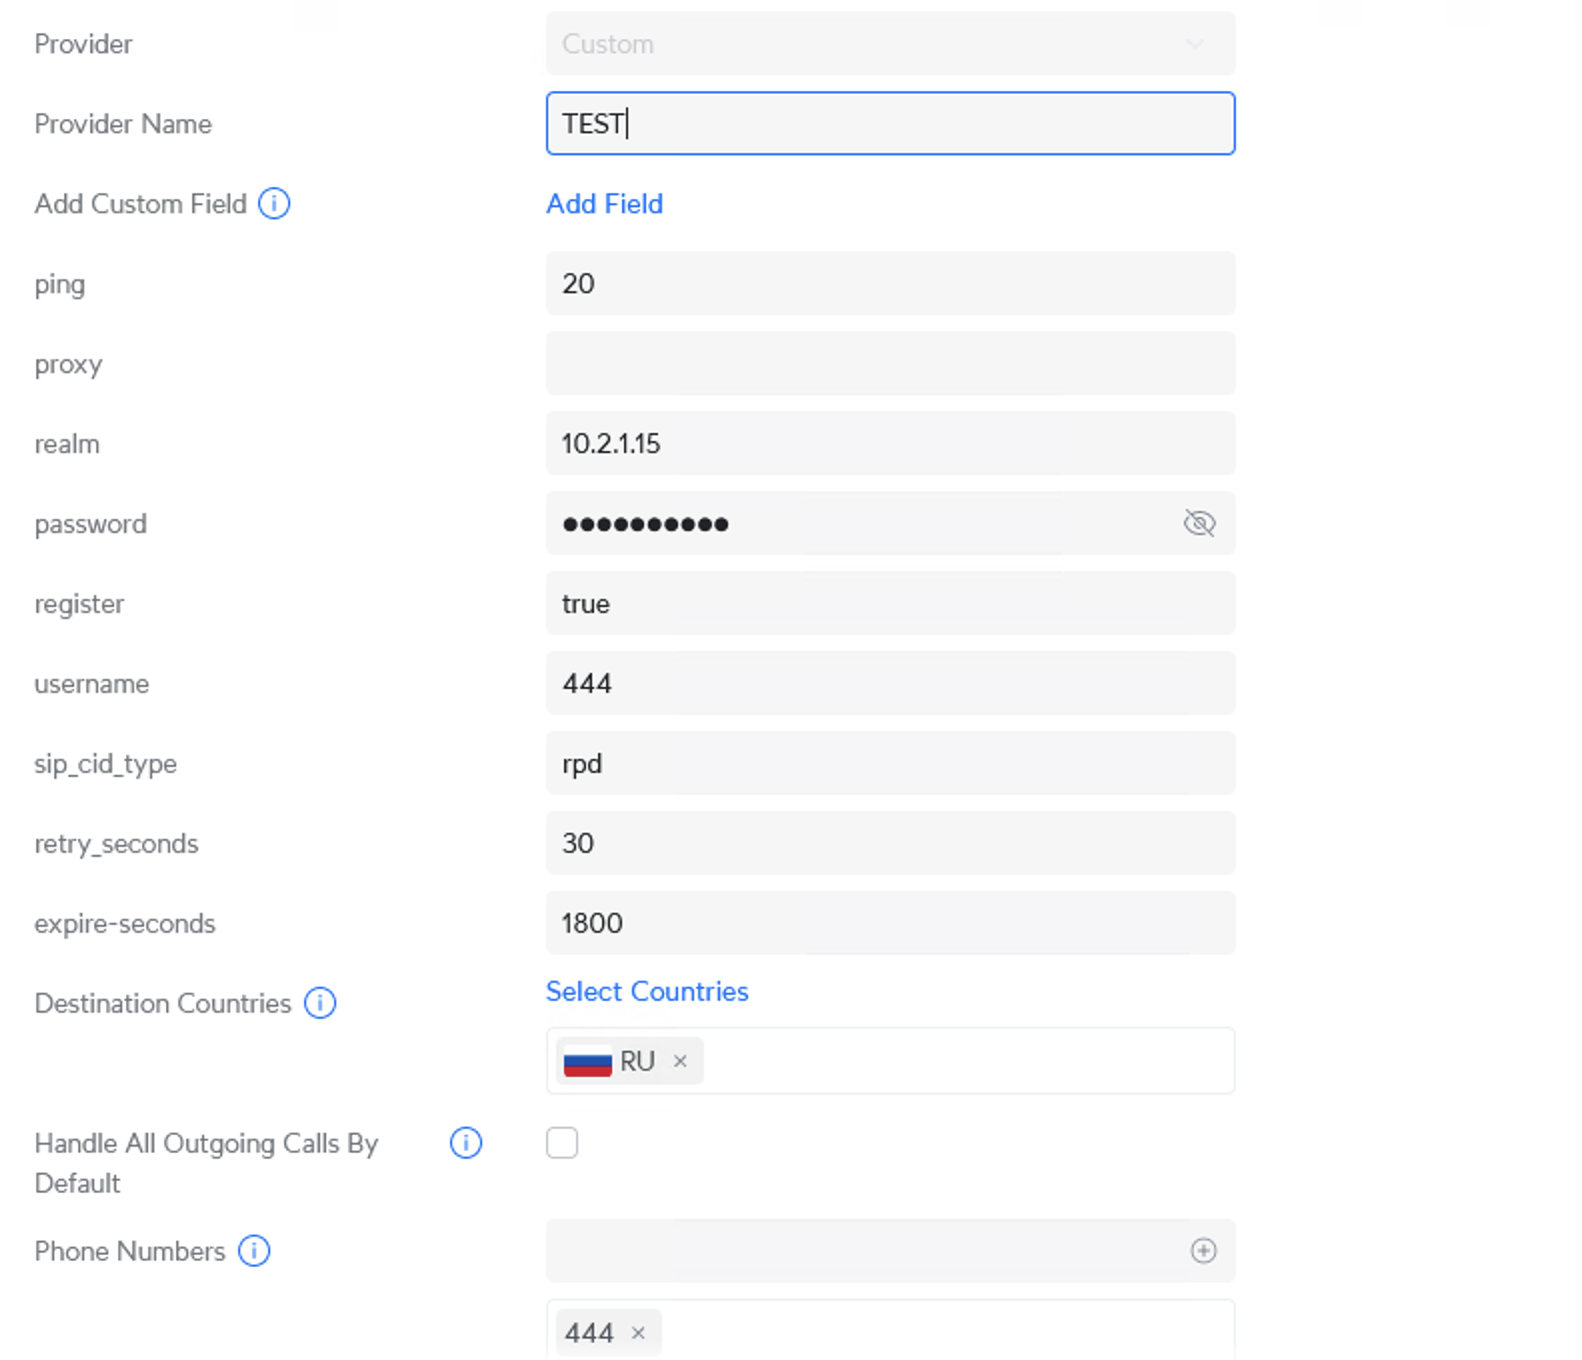Remove the 444 phone number tag
Image resolution: width=1582 pixels, height=1360 pixels.
pos(638,1333)
